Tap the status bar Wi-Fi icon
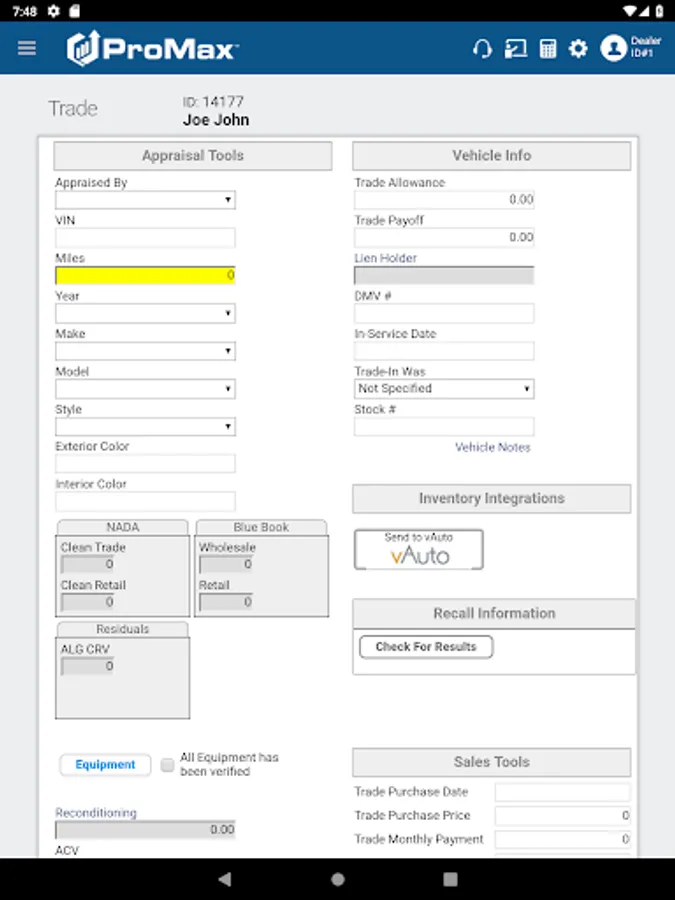 (x=630, y=11)
